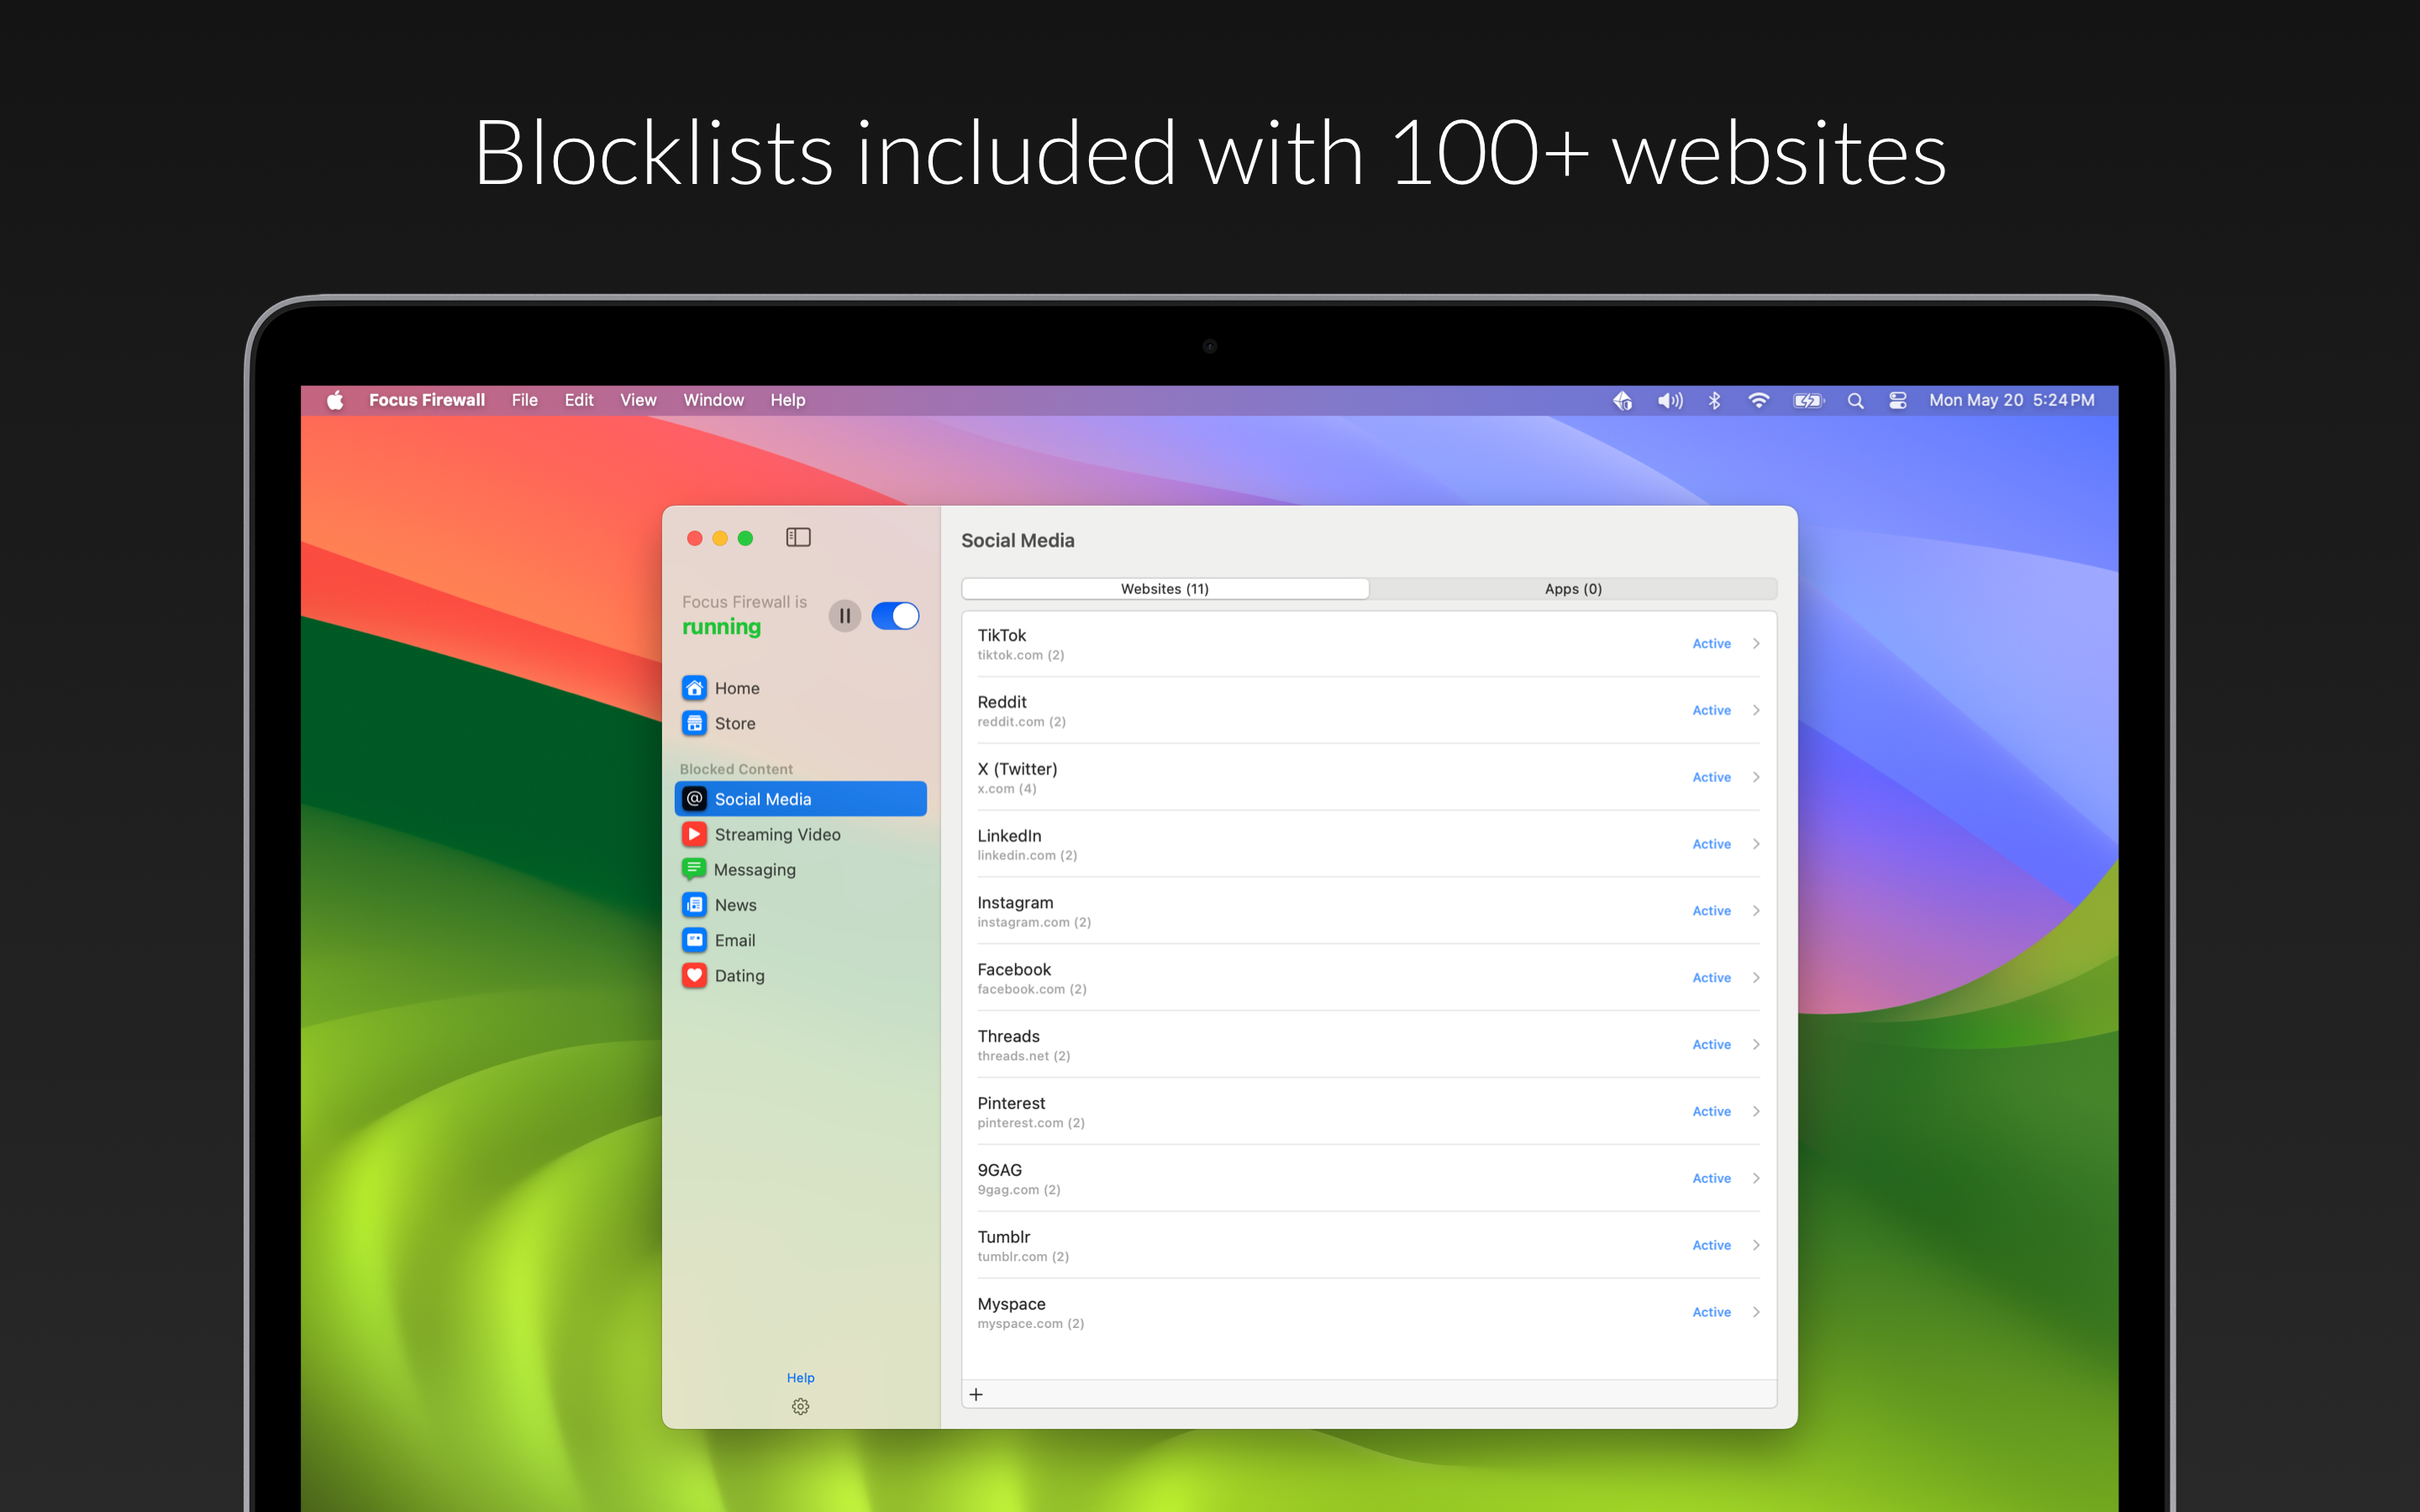
Task: Open settings via the gear icon
Action: [x=800, y=1407]
